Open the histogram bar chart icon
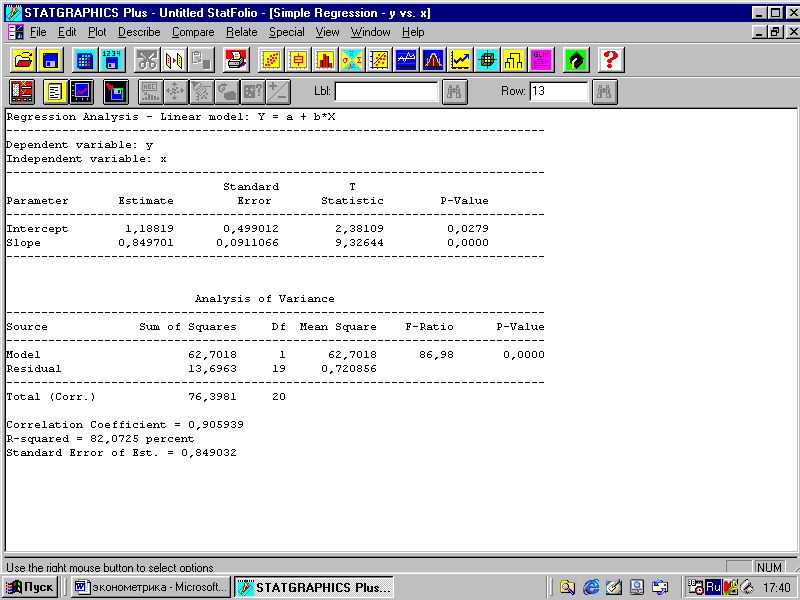 click(325, 60)
